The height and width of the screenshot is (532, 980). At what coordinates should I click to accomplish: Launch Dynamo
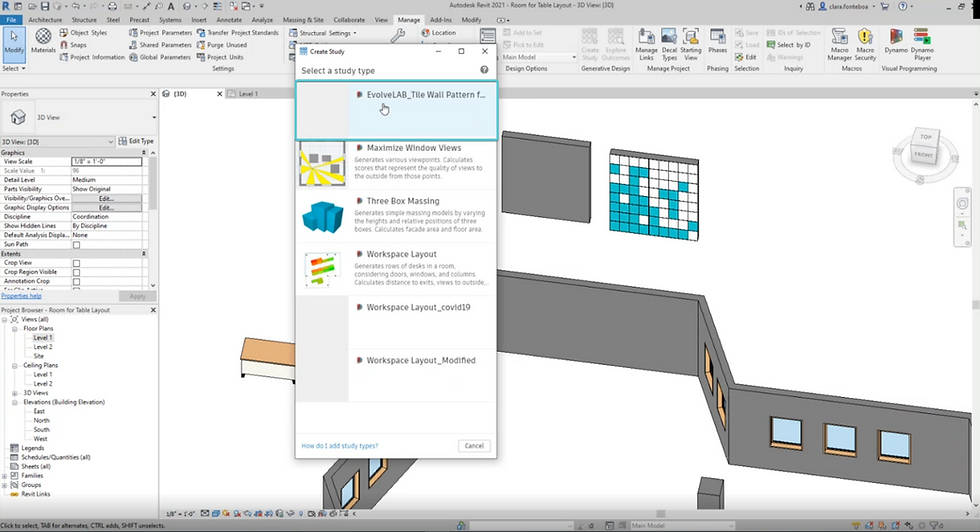896,41
